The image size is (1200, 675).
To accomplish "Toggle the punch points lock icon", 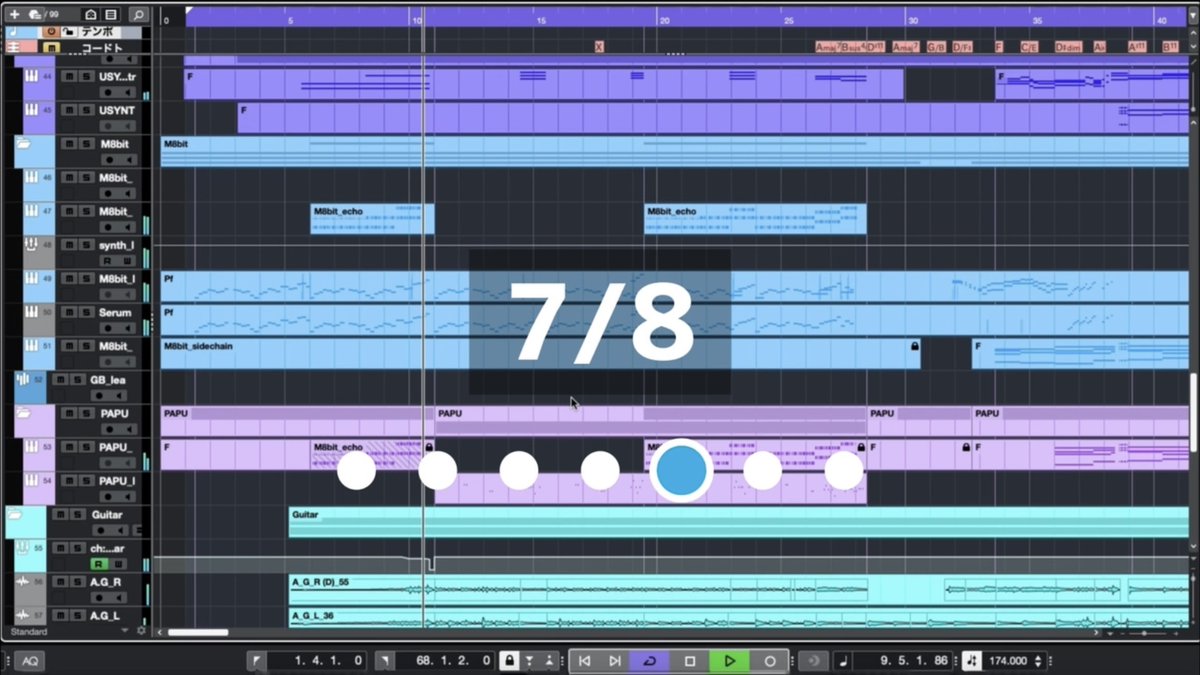I will click(509, 661).
